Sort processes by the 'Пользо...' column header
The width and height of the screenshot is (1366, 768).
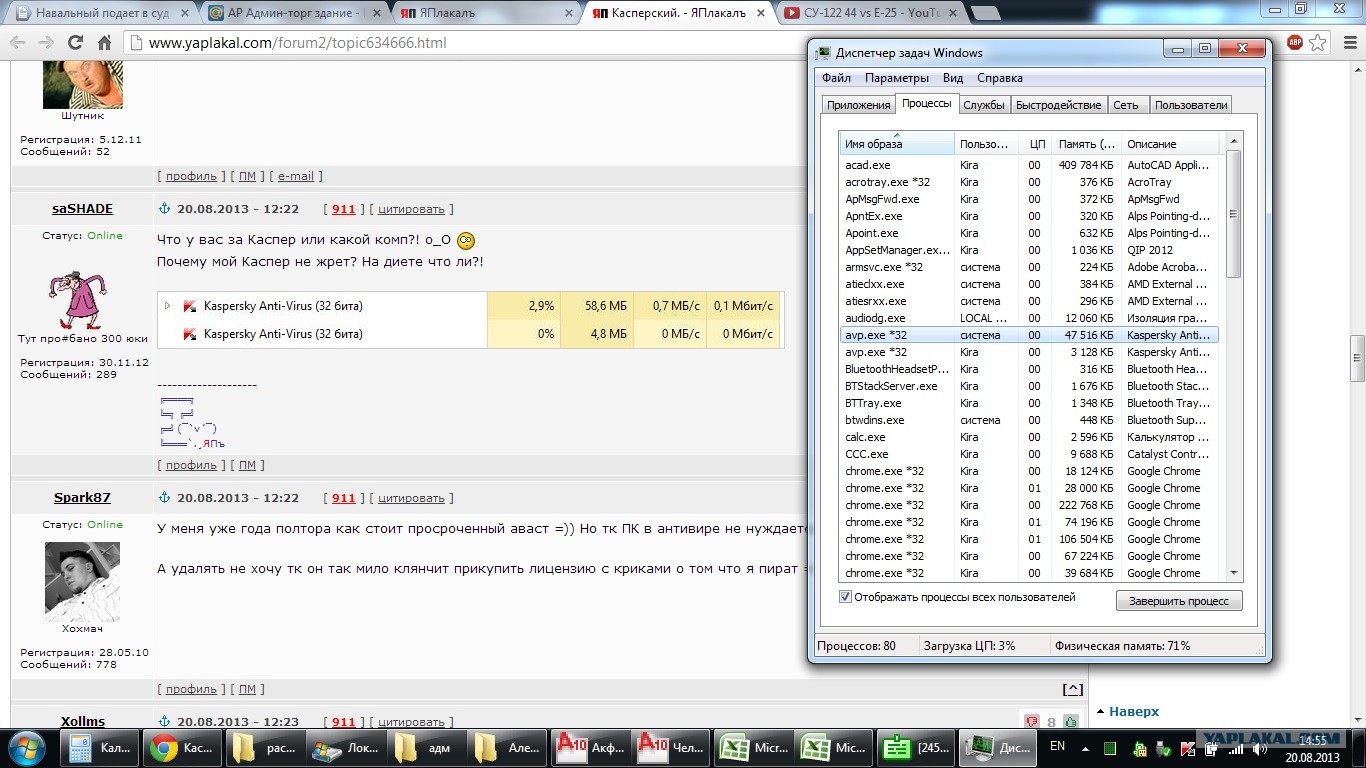(x=987, y=144)
